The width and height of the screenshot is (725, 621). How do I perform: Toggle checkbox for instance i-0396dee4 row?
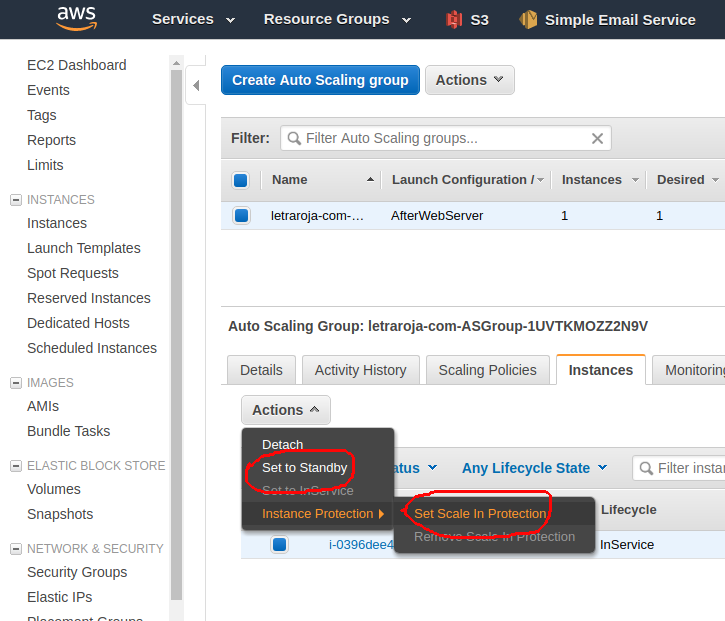279,544
